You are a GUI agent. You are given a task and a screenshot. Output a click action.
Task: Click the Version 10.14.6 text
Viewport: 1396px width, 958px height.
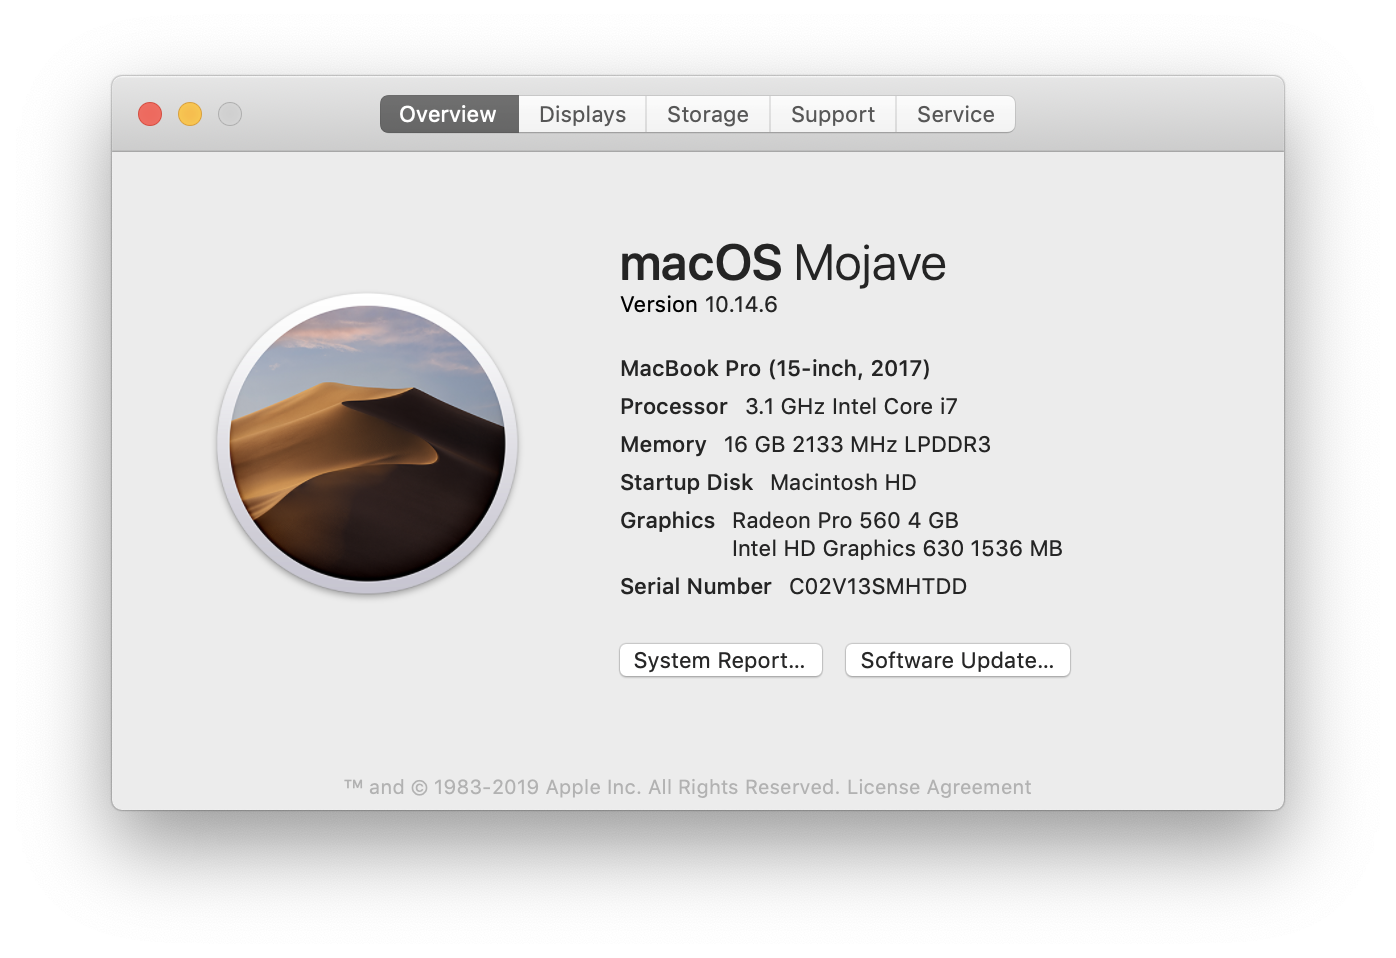coord(699,305)
